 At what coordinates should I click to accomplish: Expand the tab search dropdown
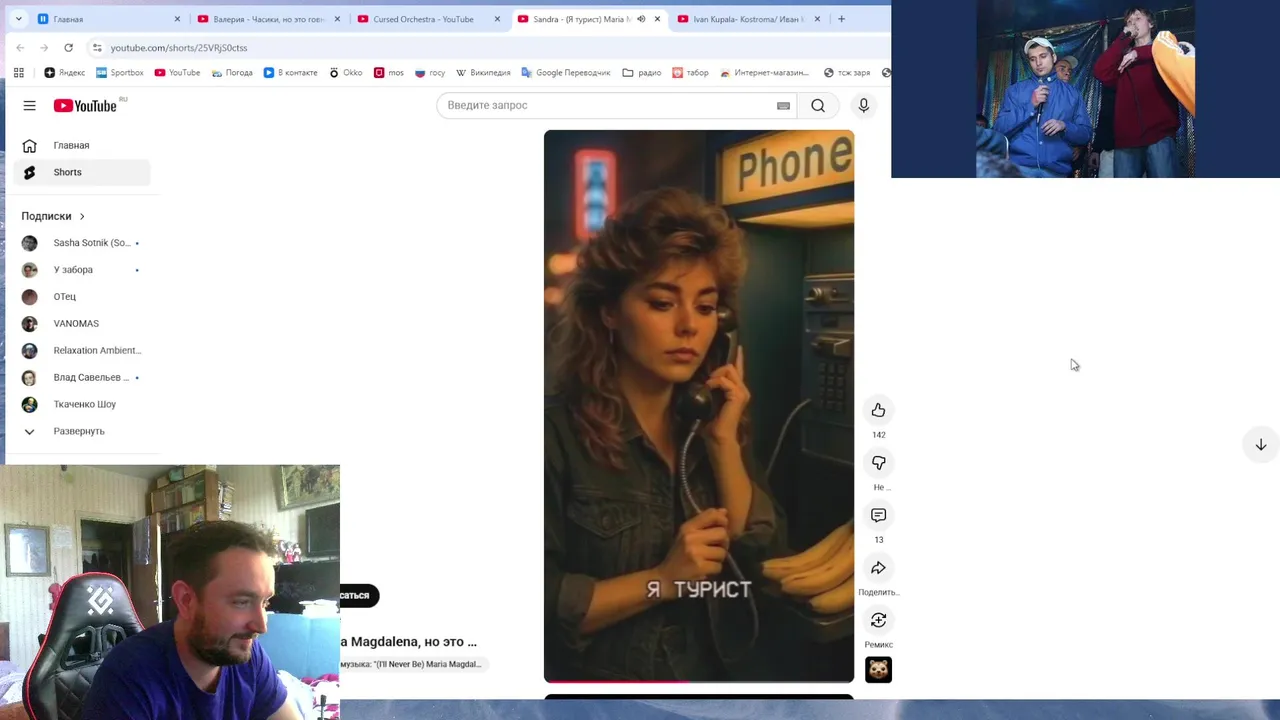18,18
